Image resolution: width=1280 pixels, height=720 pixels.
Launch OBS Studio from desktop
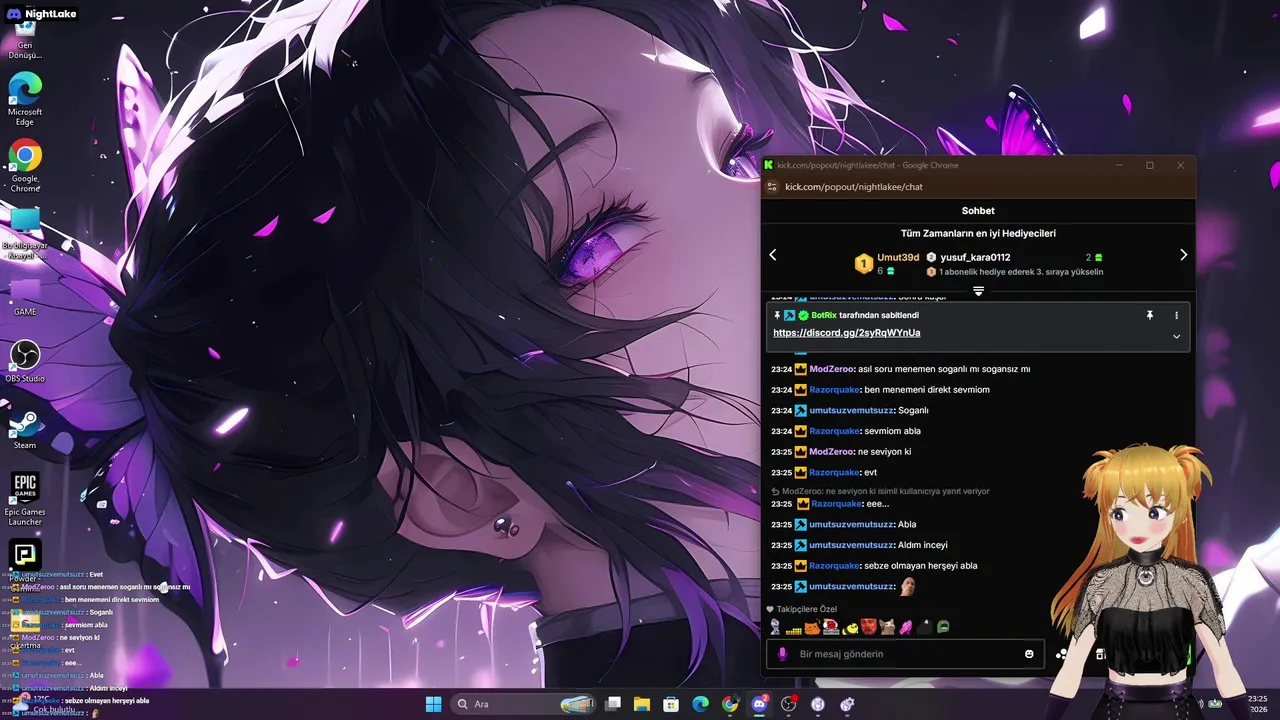click(x=25, y=361)
